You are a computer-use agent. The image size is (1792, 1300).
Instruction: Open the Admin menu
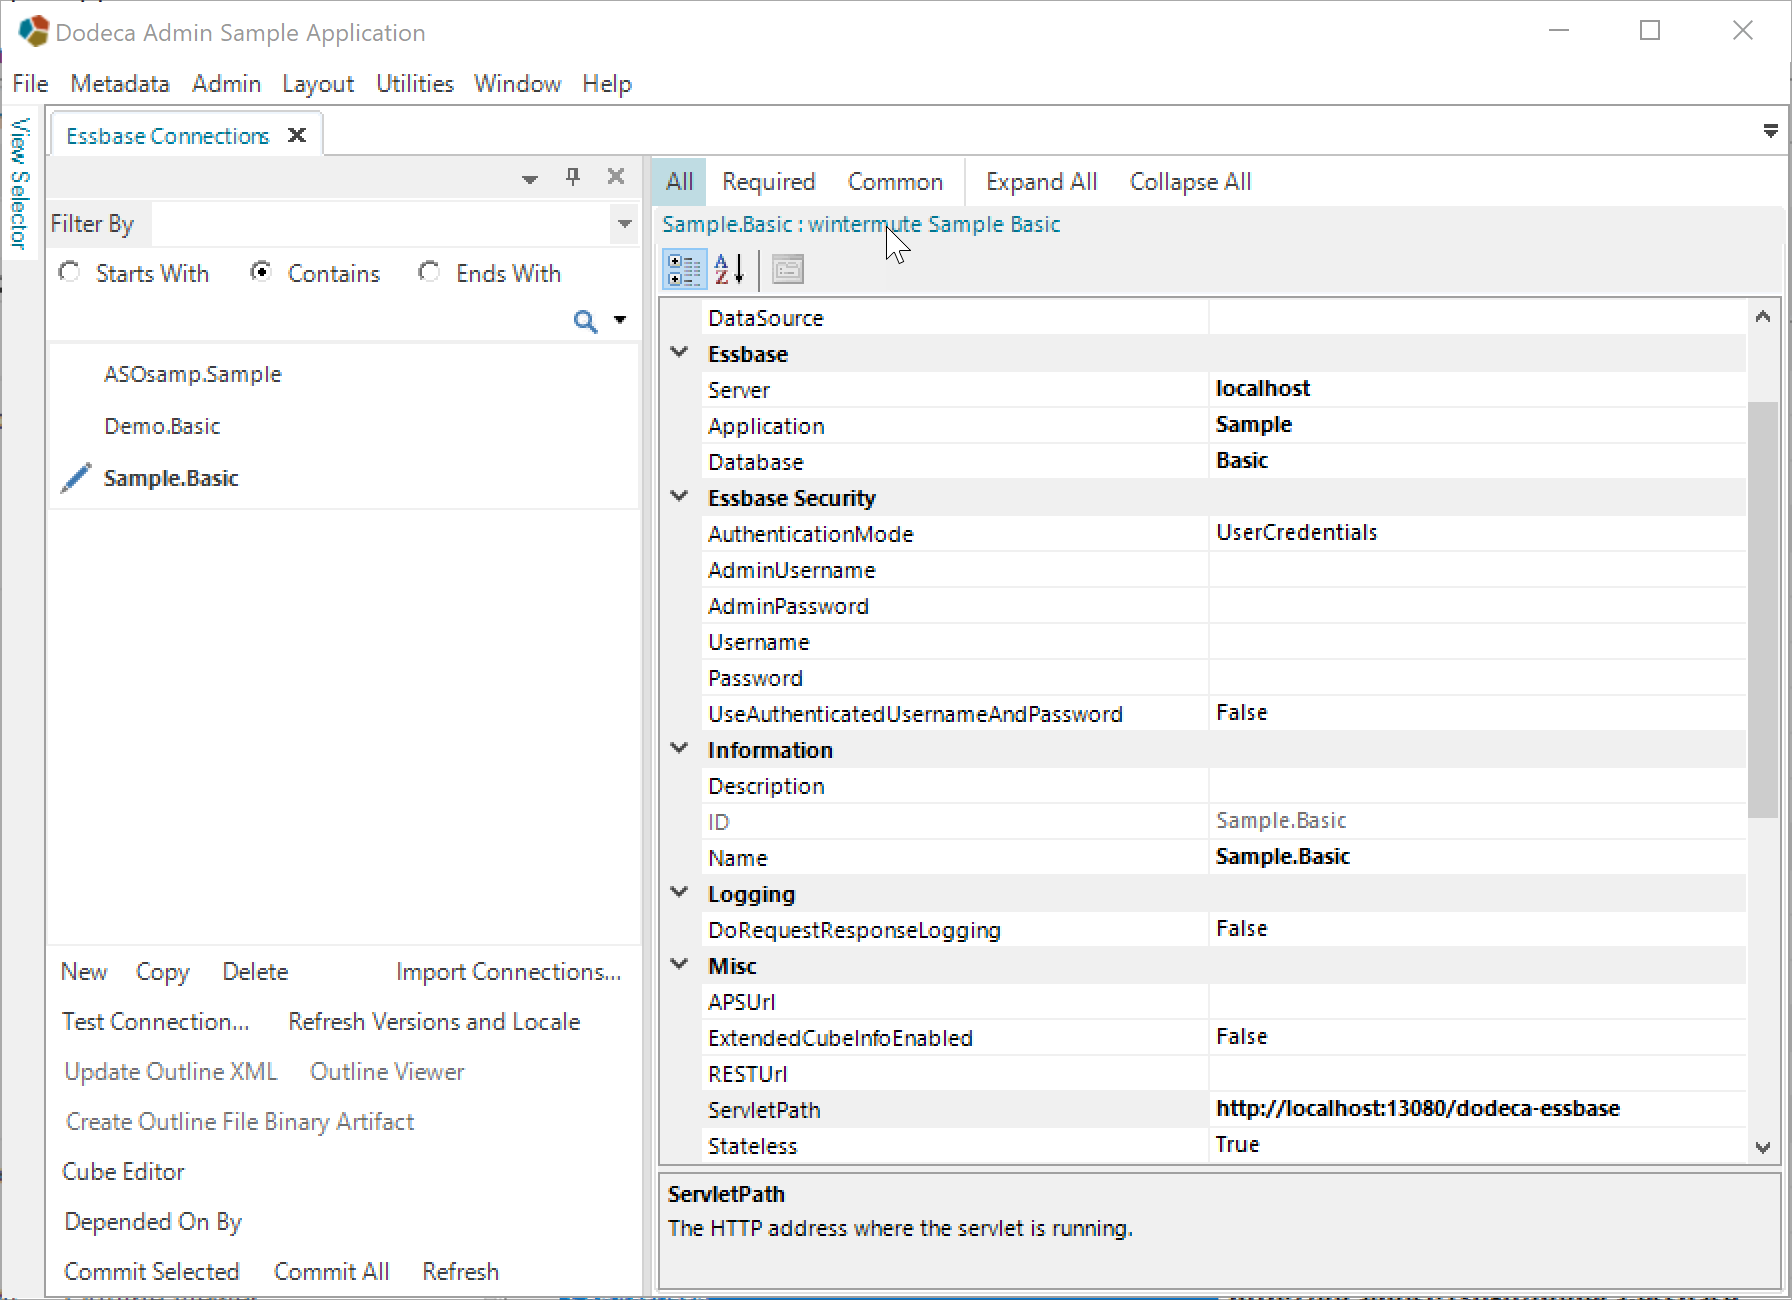(x=226, y=84)
